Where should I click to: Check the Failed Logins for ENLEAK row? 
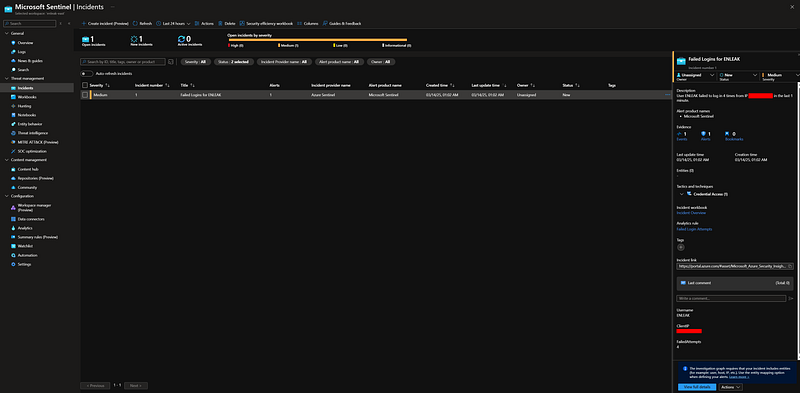tap(85, 95)
